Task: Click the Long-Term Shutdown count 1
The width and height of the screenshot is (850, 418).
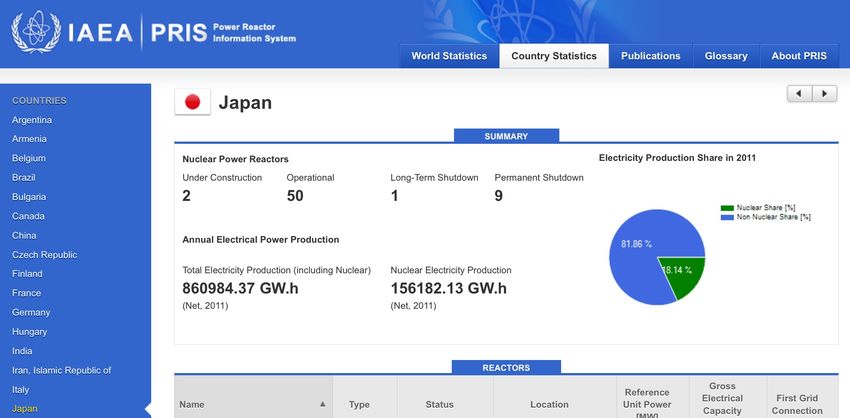Action: pyautogui.click(x=394, y=196)
